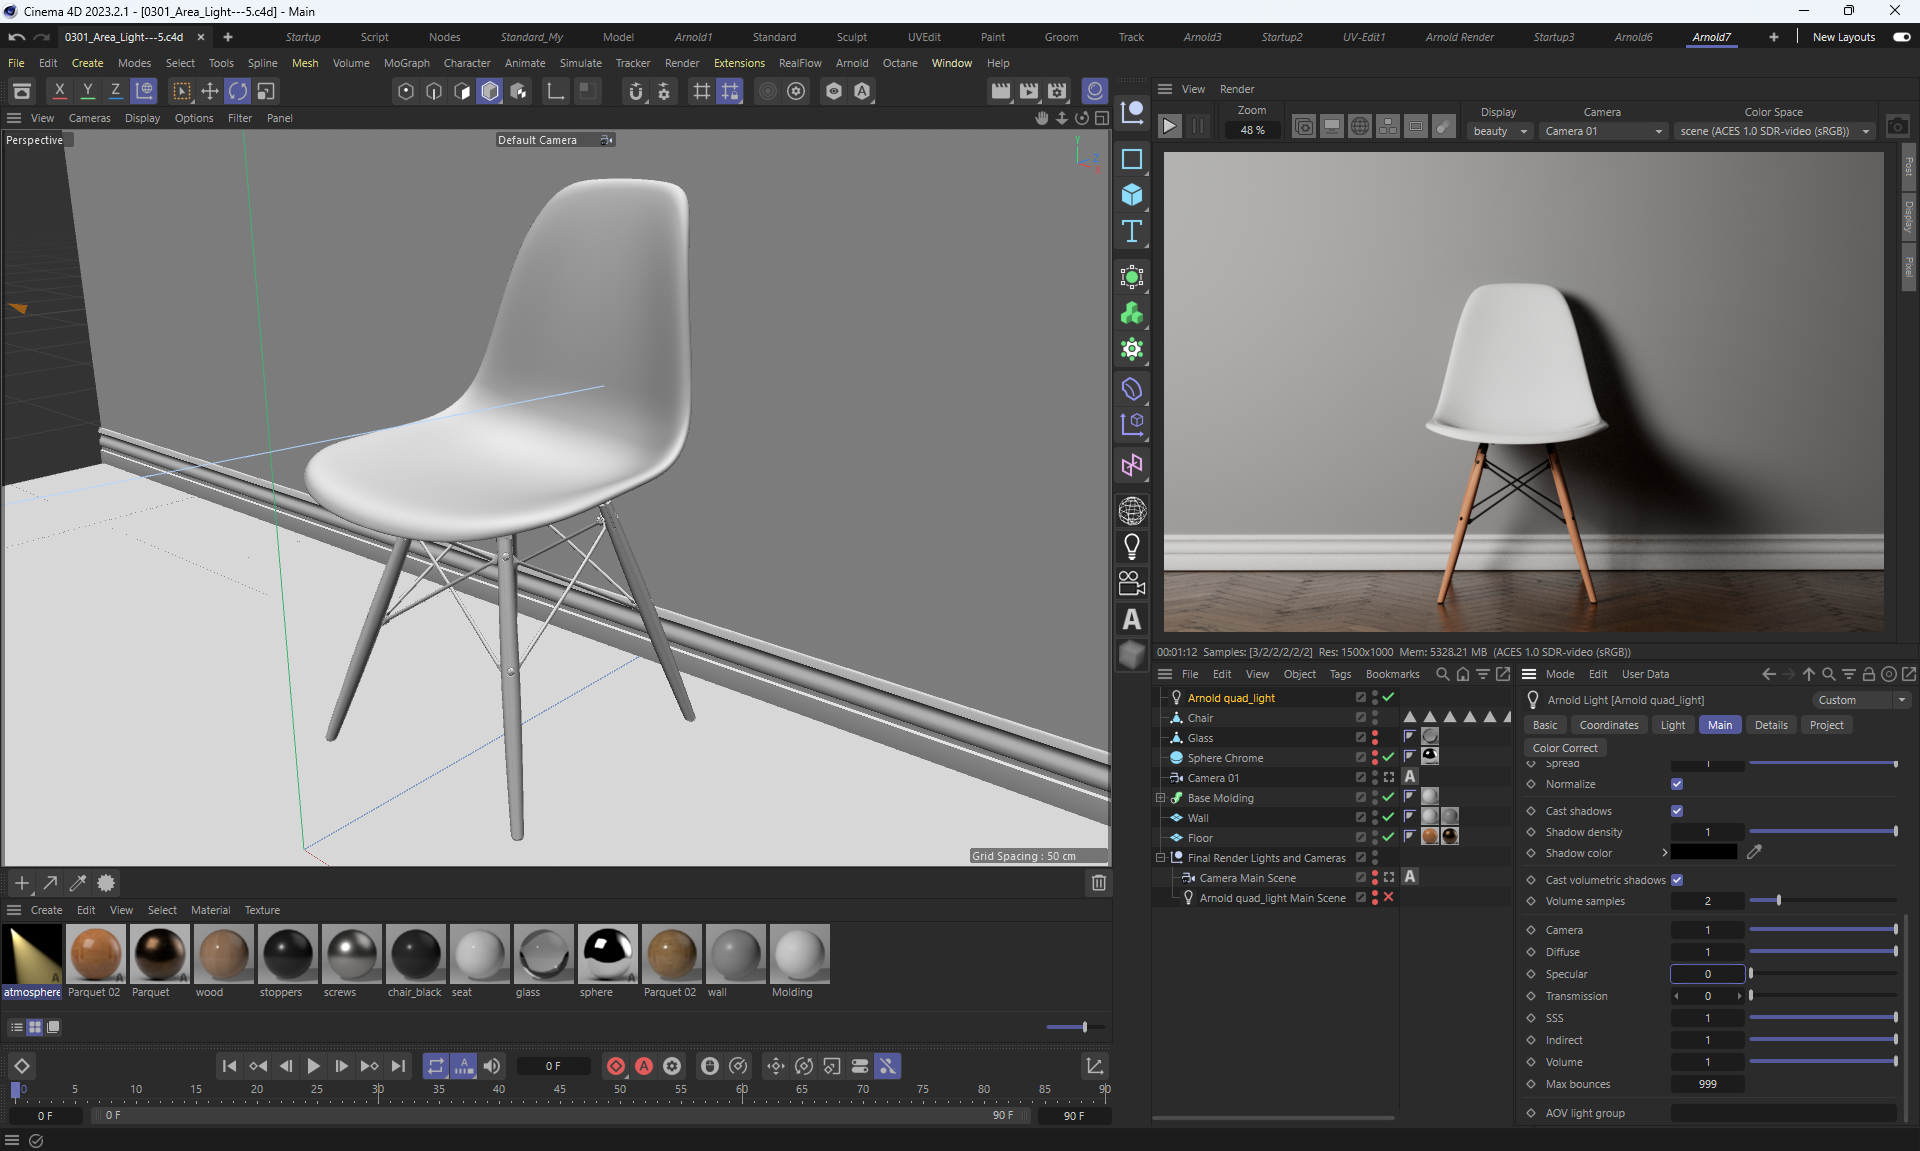Expand the Base Molding tree item
Image resolution: width=1920 pixels, height=1151 pixels.
tap(1161, 798)
